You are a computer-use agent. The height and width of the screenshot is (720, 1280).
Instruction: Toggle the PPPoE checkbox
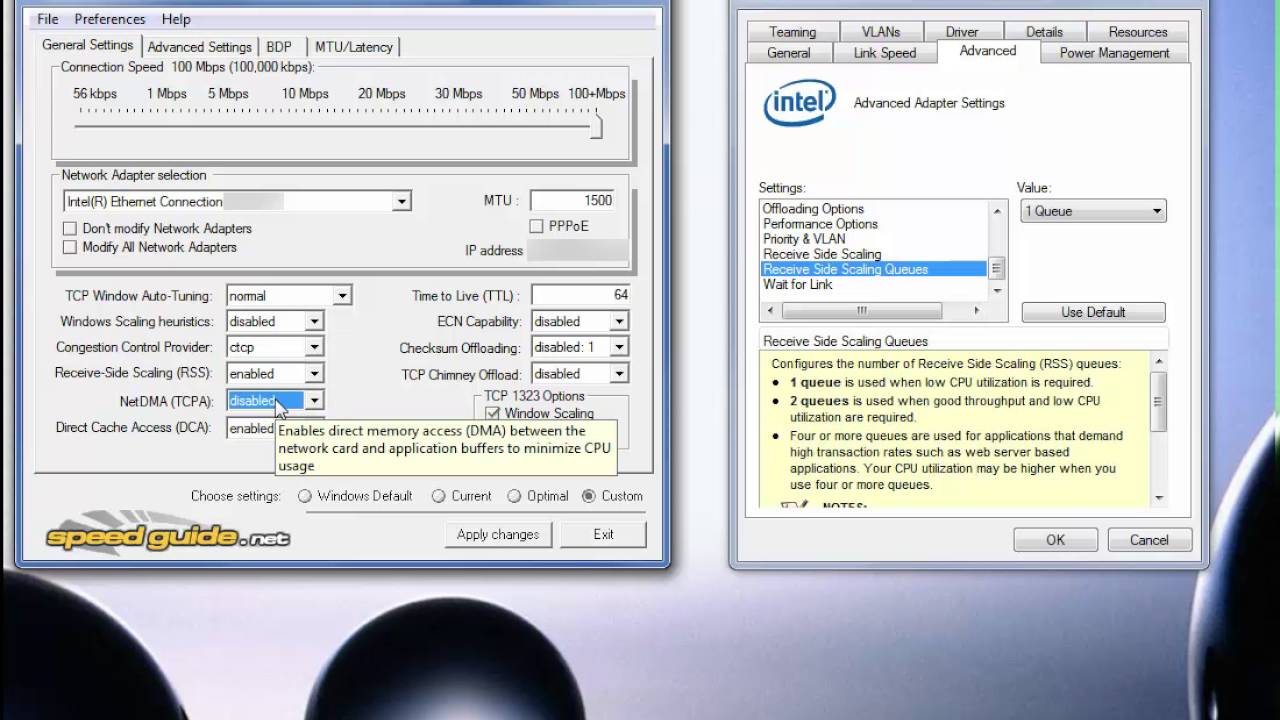(536, 226)
